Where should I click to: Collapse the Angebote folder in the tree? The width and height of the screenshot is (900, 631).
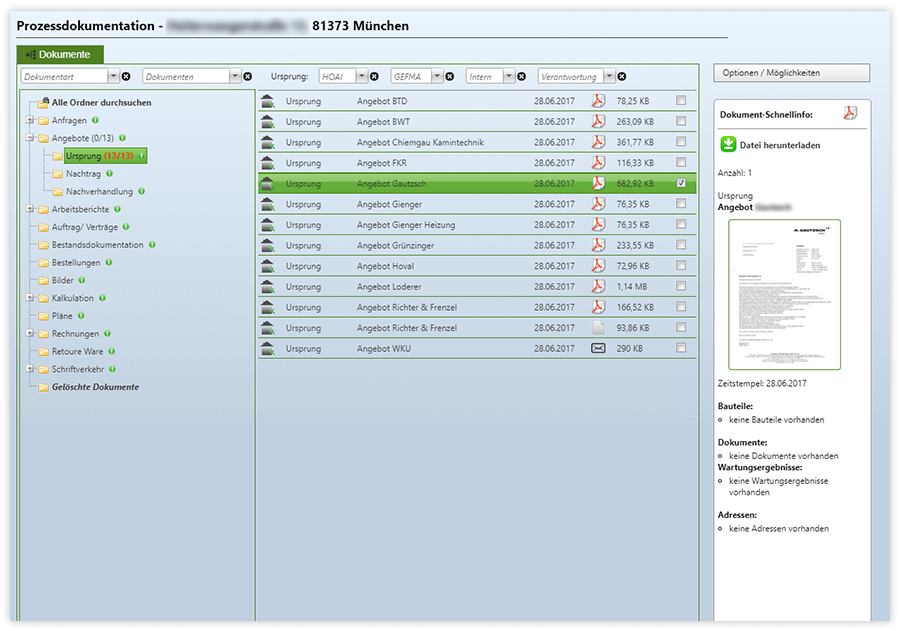click(x=30, y=138)
